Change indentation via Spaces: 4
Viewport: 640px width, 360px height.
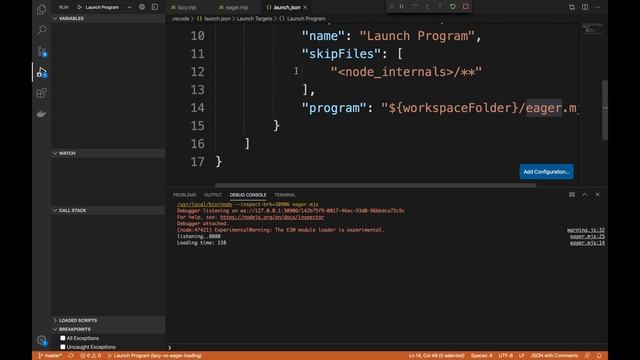tap(481, 356)
